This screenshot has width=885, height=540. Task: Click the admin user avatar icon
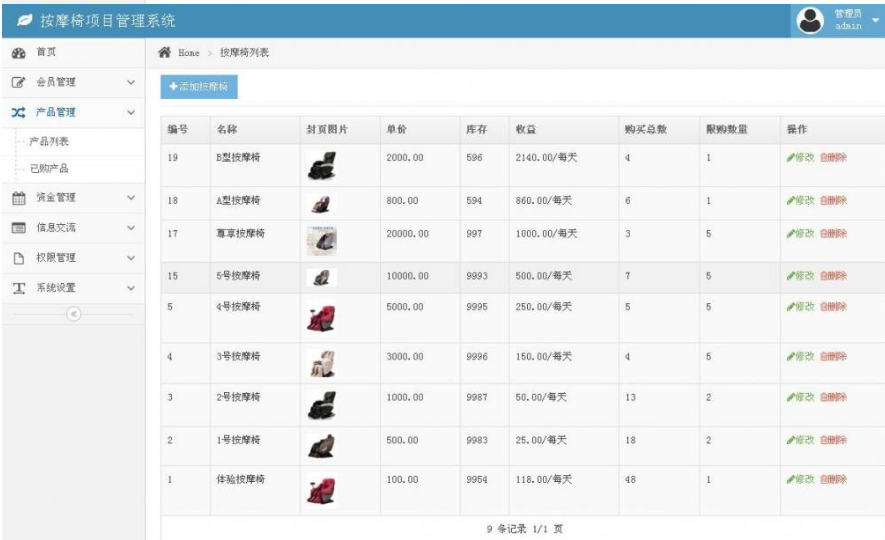tap(810, 20)
